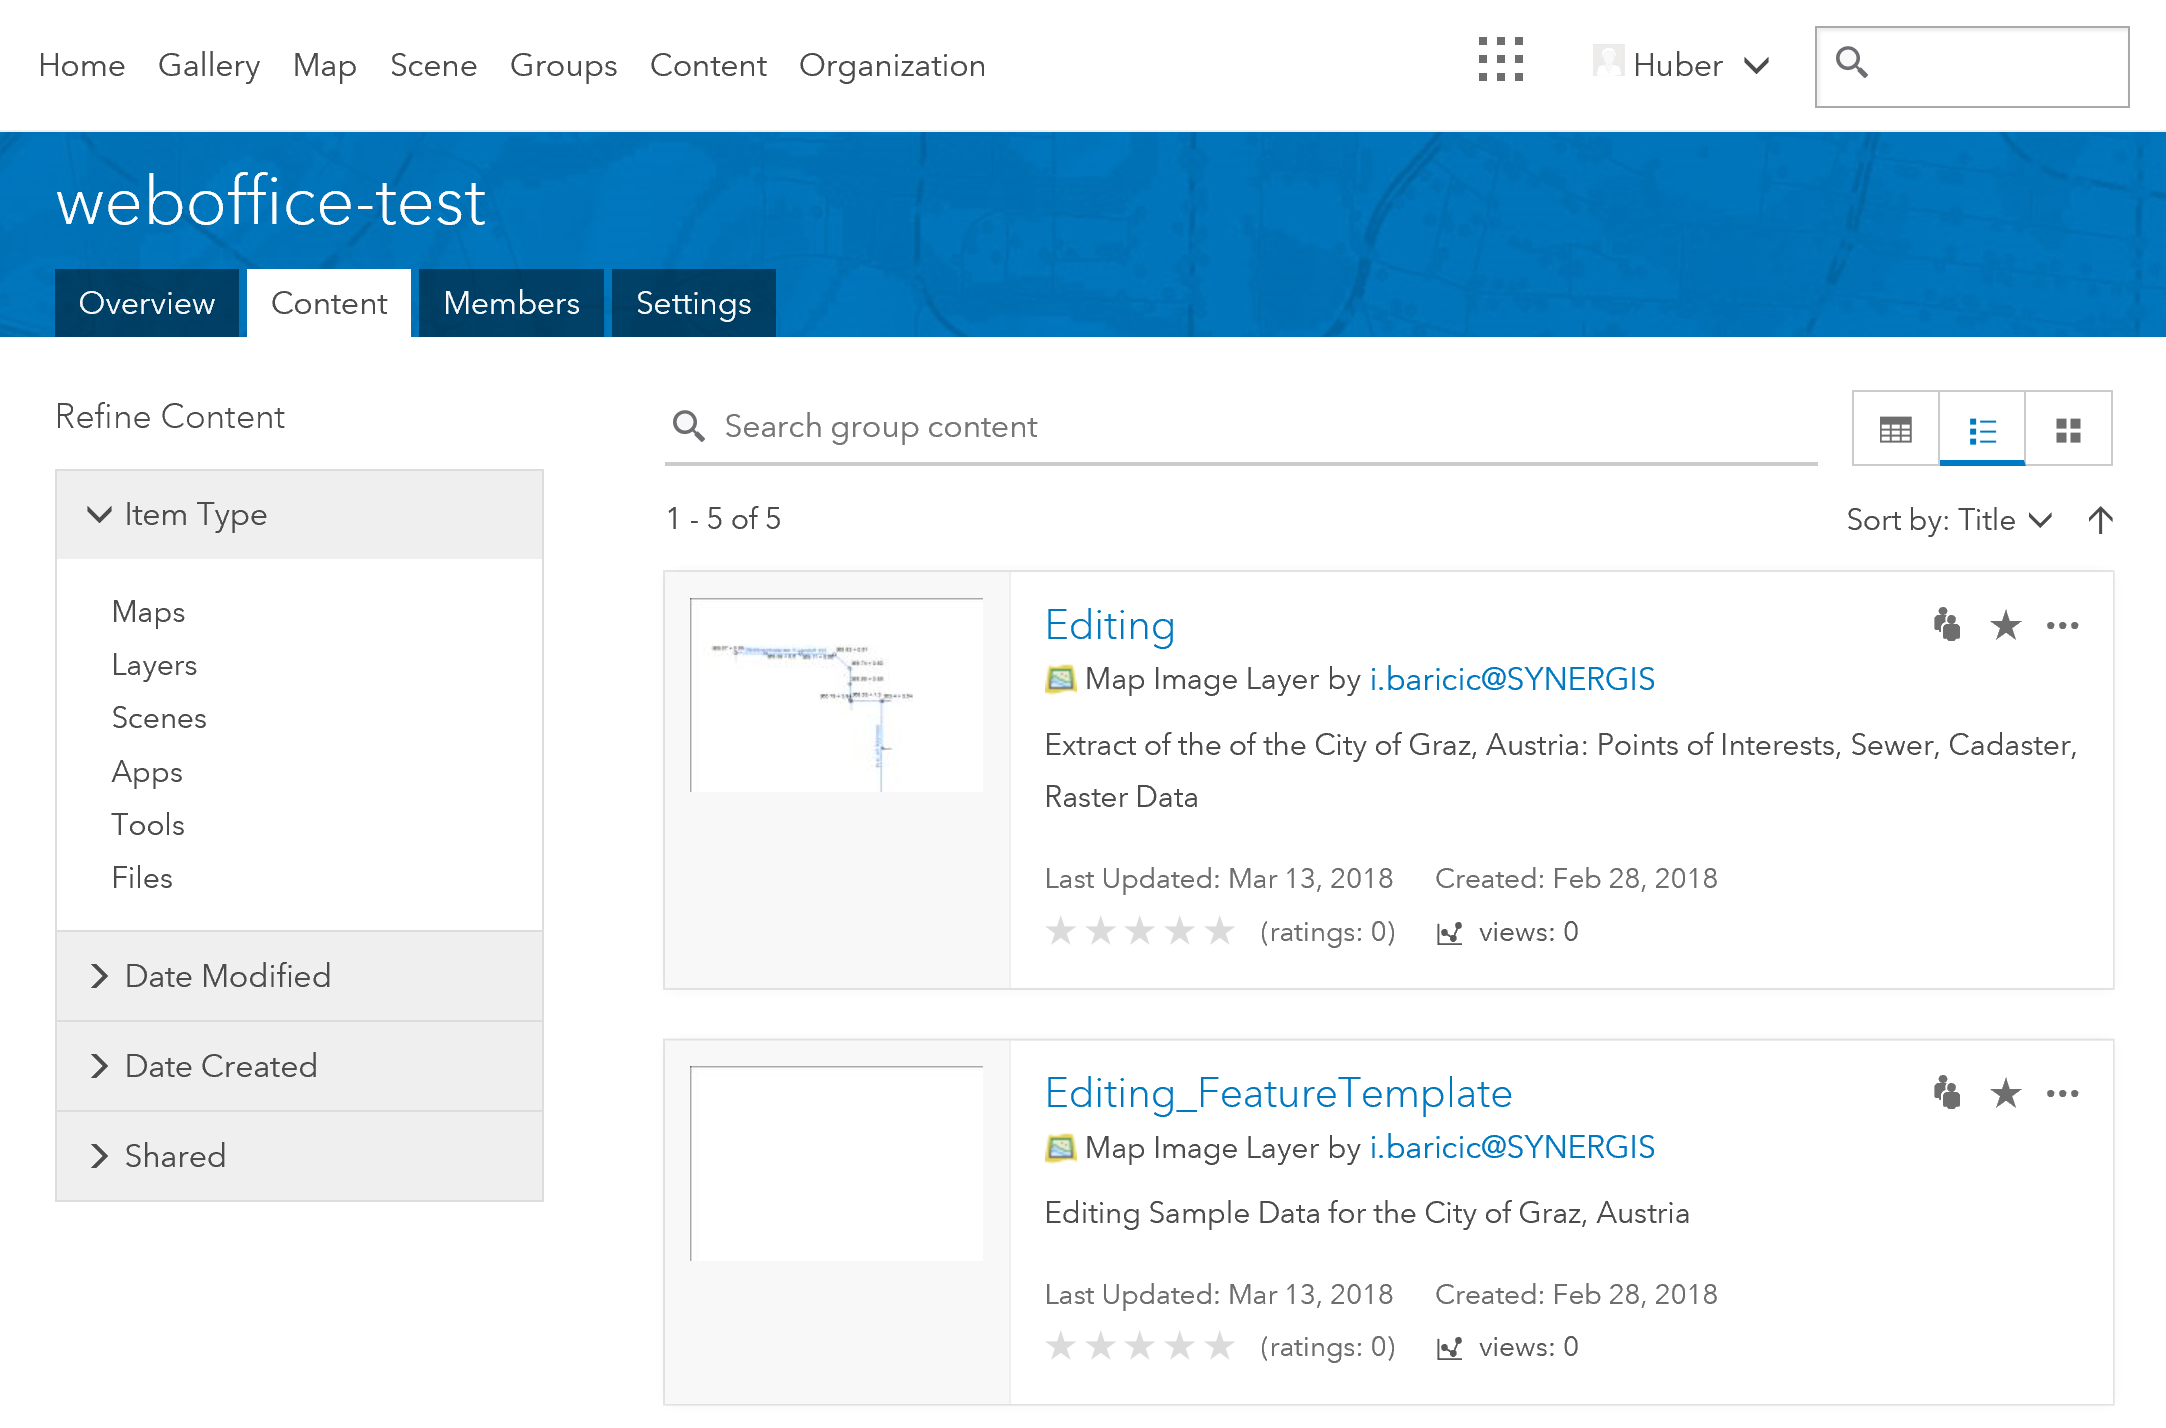This screenshot has height=1428, width=2166.
Task: Favorite the Editing item star
Action: point(2005,625)
